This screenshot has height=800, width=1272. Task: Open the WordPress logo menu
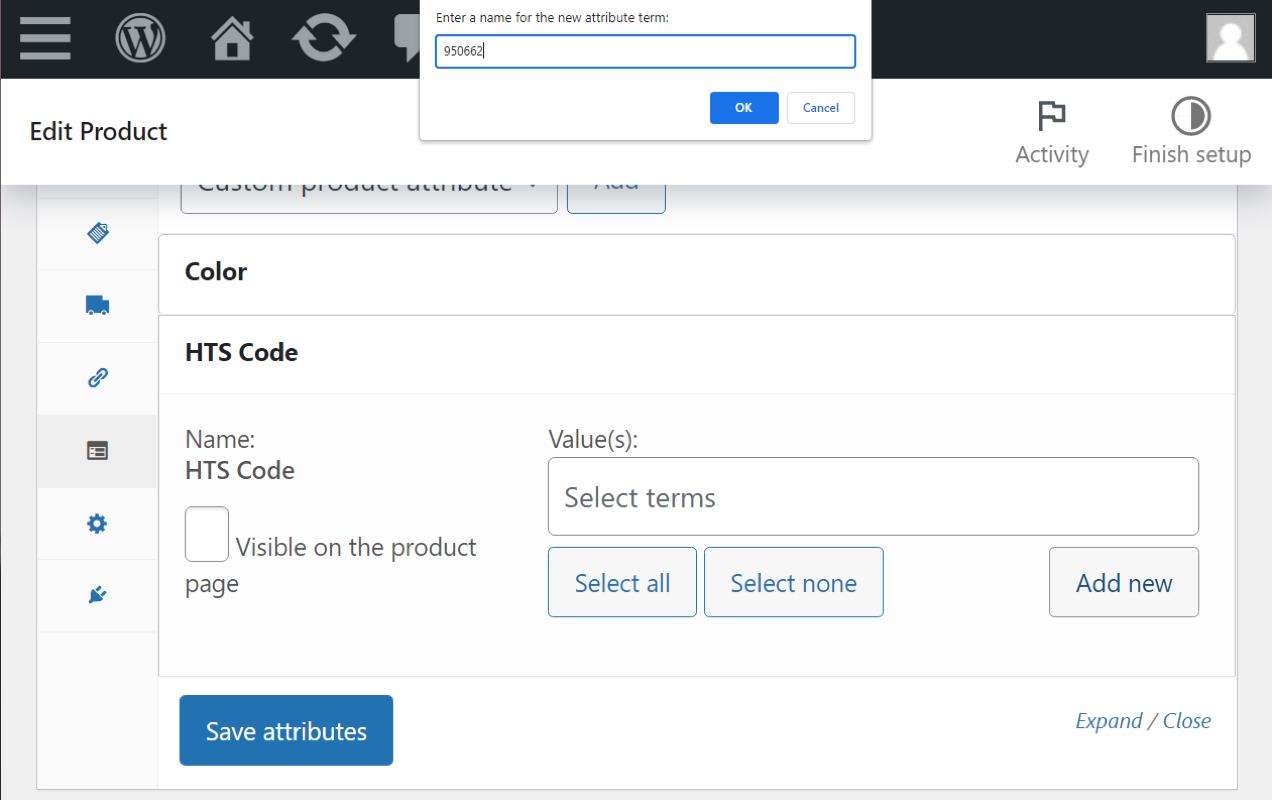pyautogui.click(x=140, y=39)
